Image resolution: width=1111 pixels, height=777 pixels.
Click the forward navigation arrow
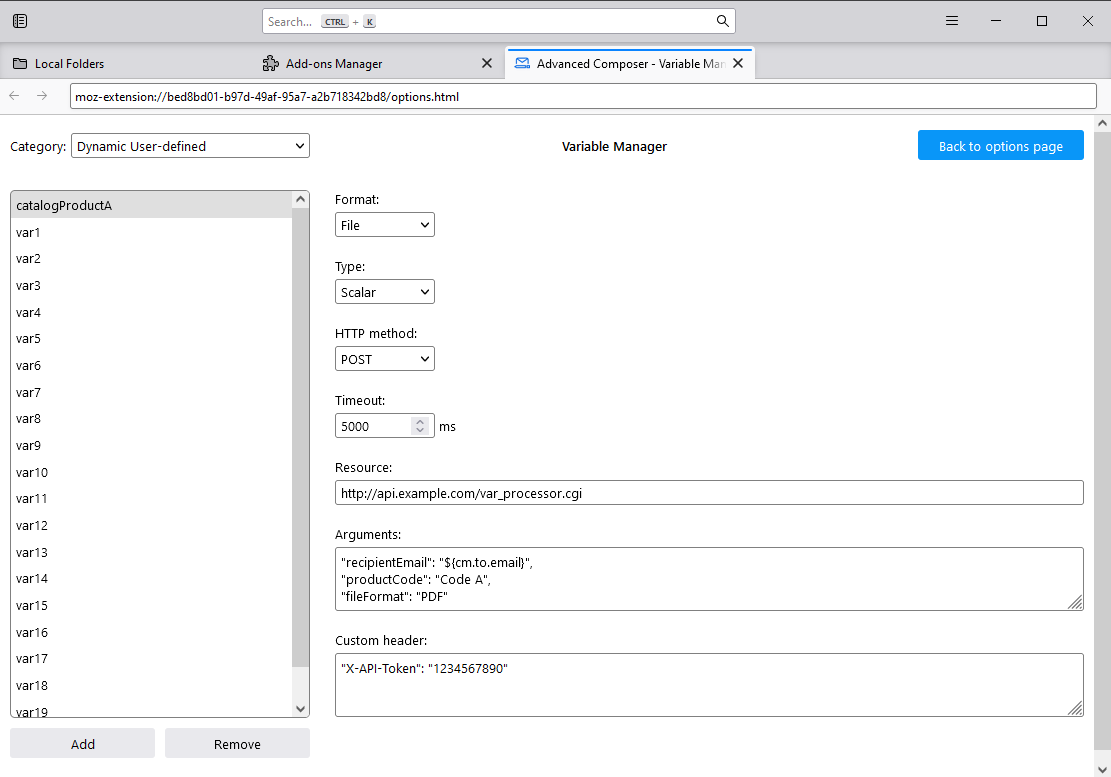42,96
